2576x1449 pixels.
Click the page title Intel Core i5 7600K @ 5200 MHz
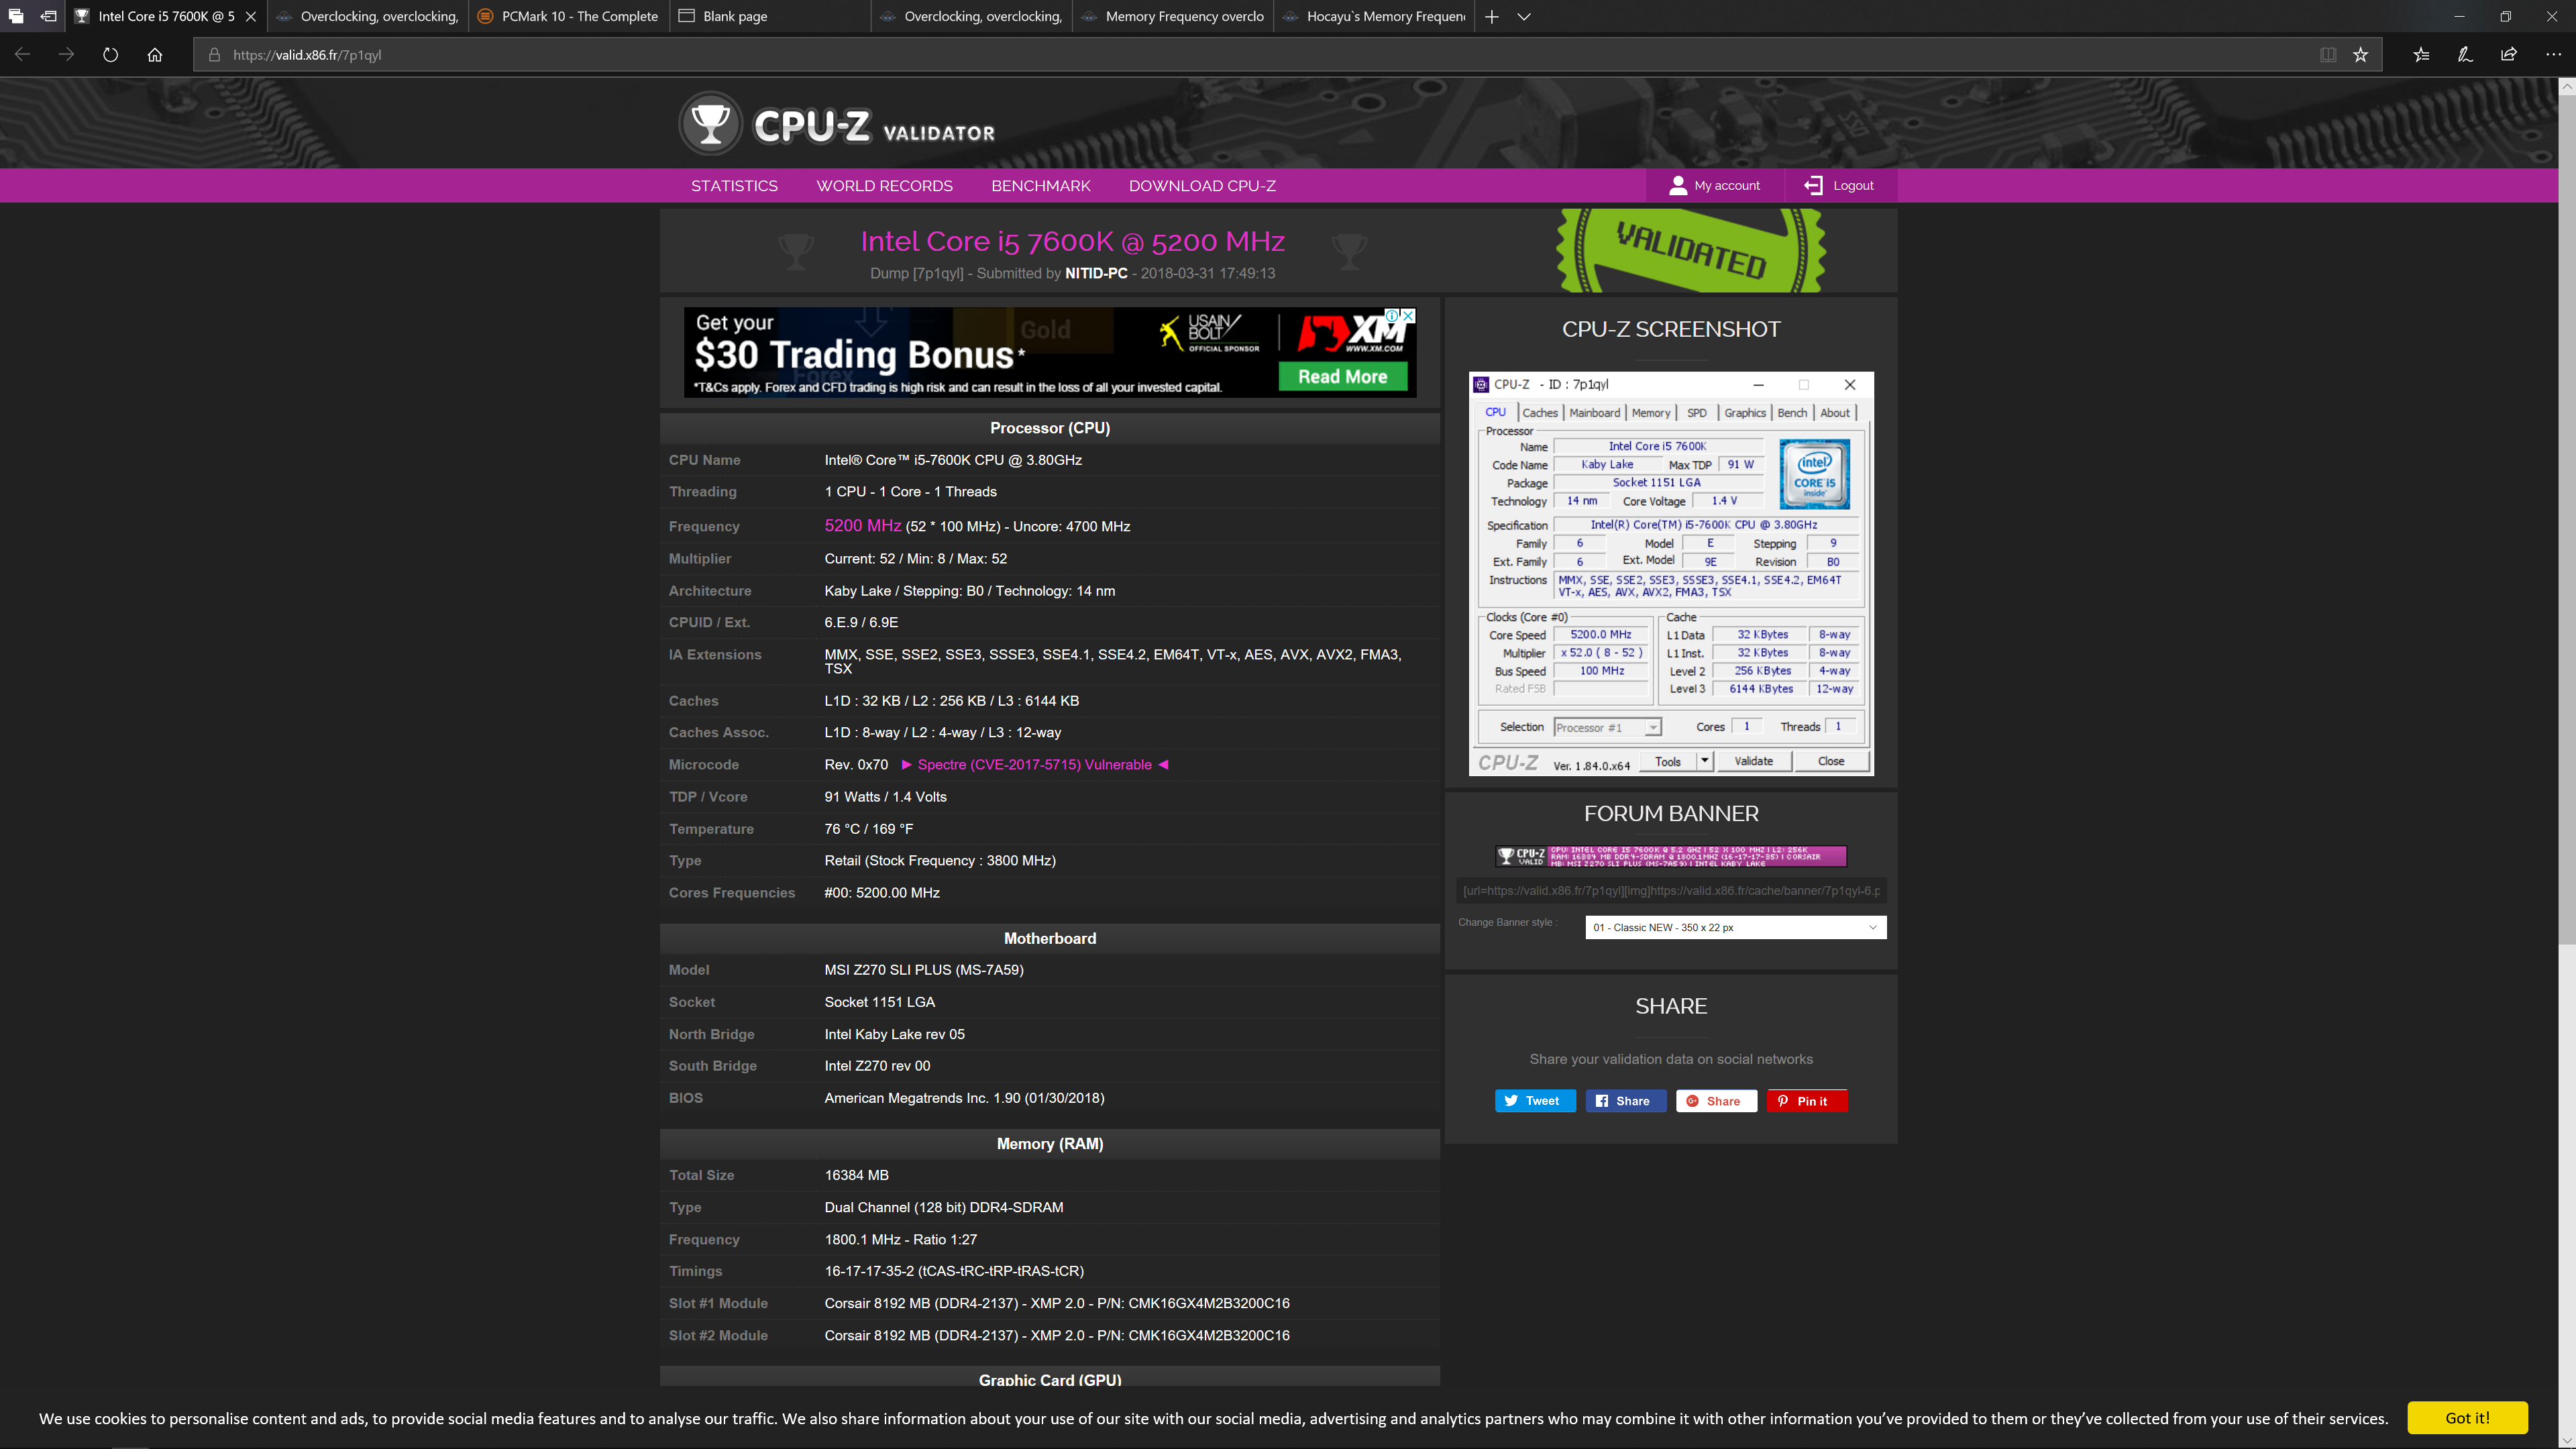tap(1072, 241)
